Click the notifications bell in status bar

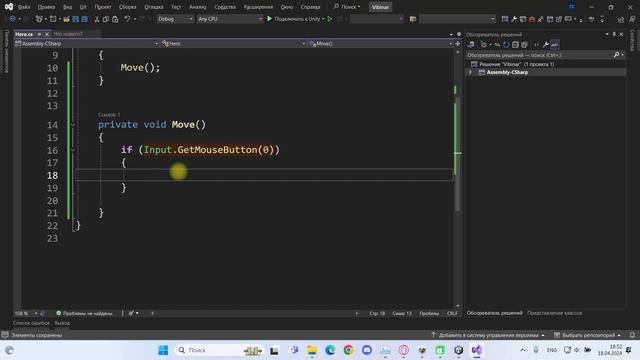click(x=632, y=335)
